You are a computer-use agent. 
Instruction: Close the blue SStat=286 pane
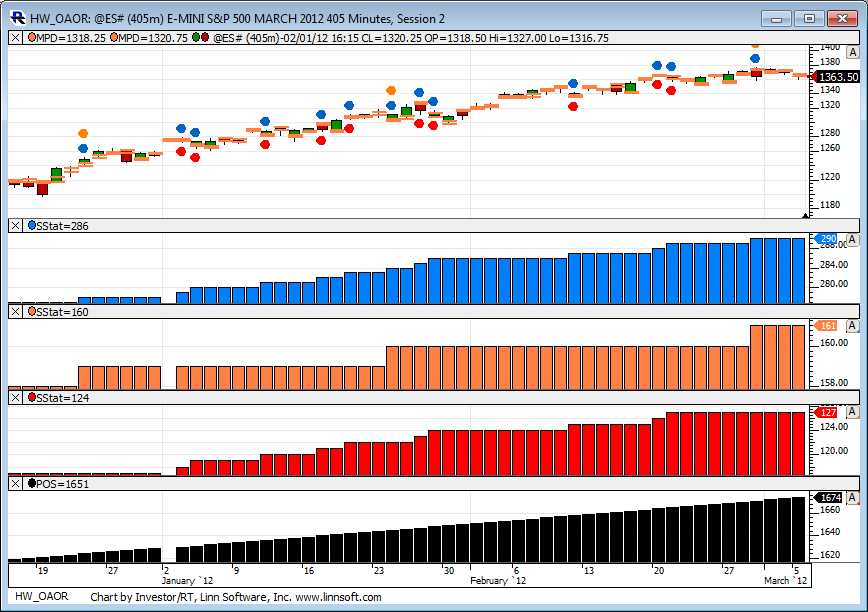15,226
